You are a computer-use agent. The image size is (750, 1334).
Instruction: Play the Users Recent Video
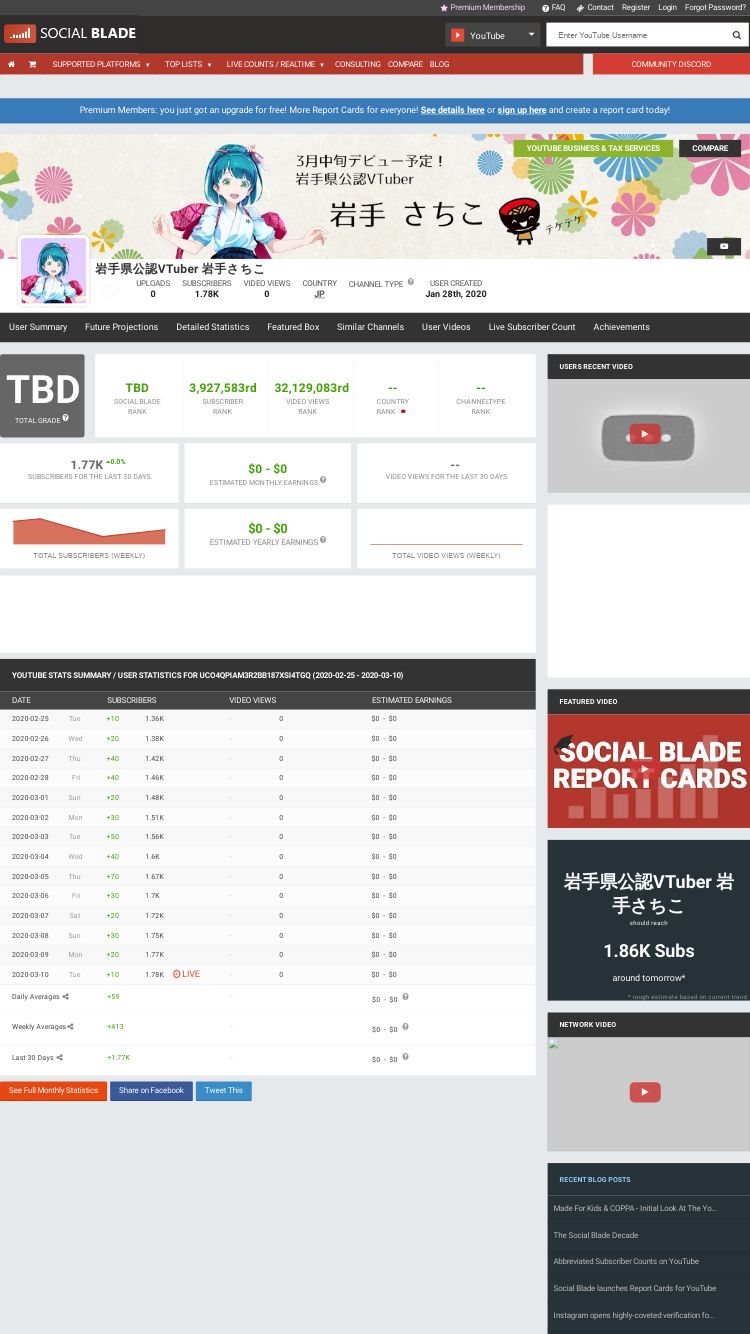[x=644, y=434]
